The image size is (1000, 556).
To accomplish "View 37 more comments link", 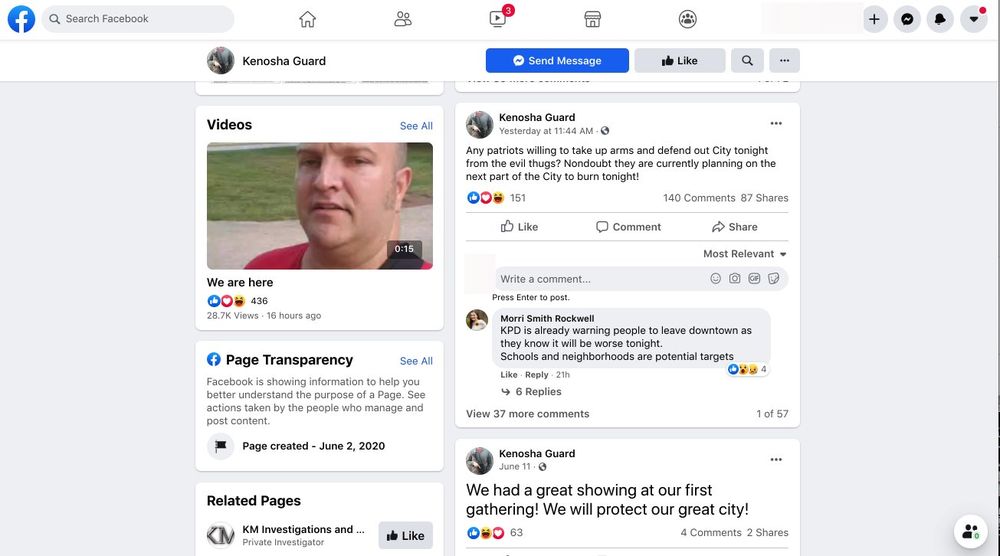I will point(527,414).
